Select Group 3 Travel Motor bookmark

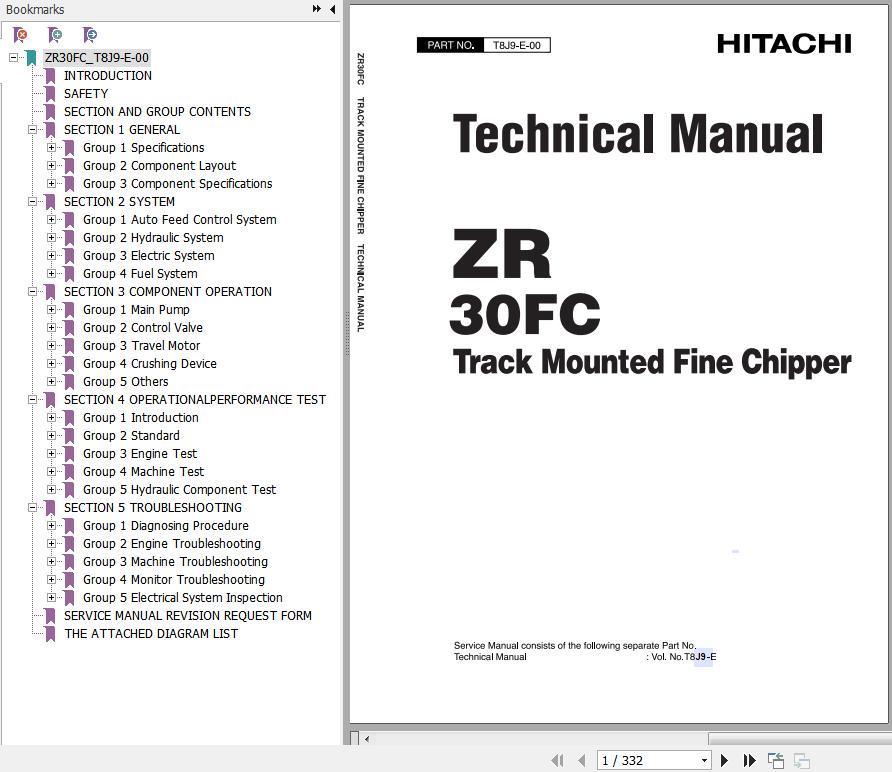click(x=141, y=346)
